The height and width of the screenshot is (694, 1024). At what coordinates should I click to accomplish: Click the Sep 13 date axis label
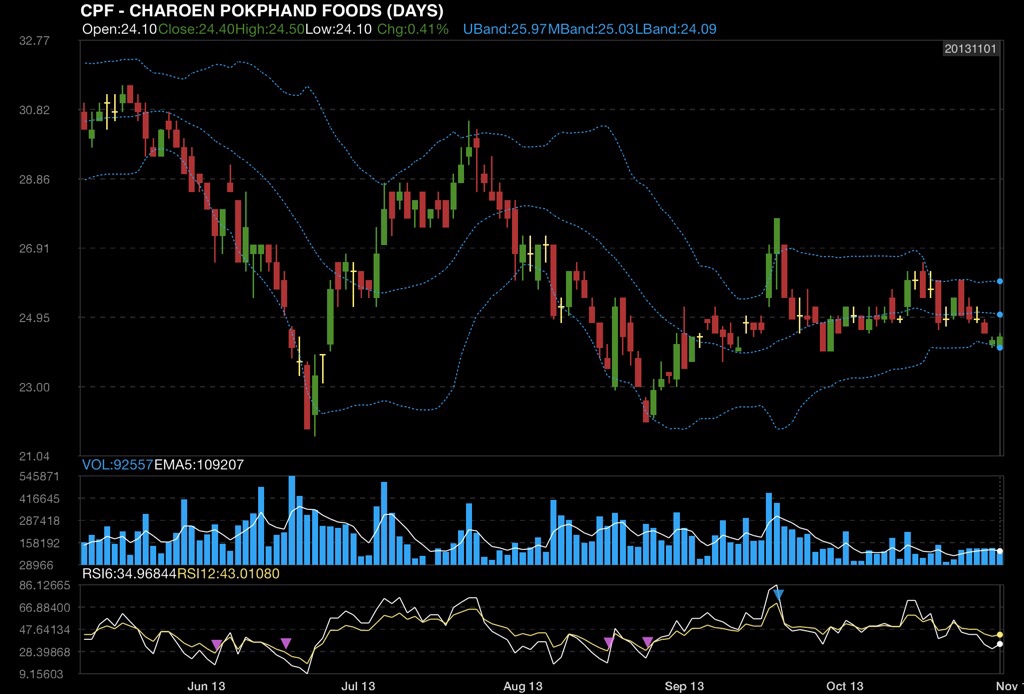684,686
